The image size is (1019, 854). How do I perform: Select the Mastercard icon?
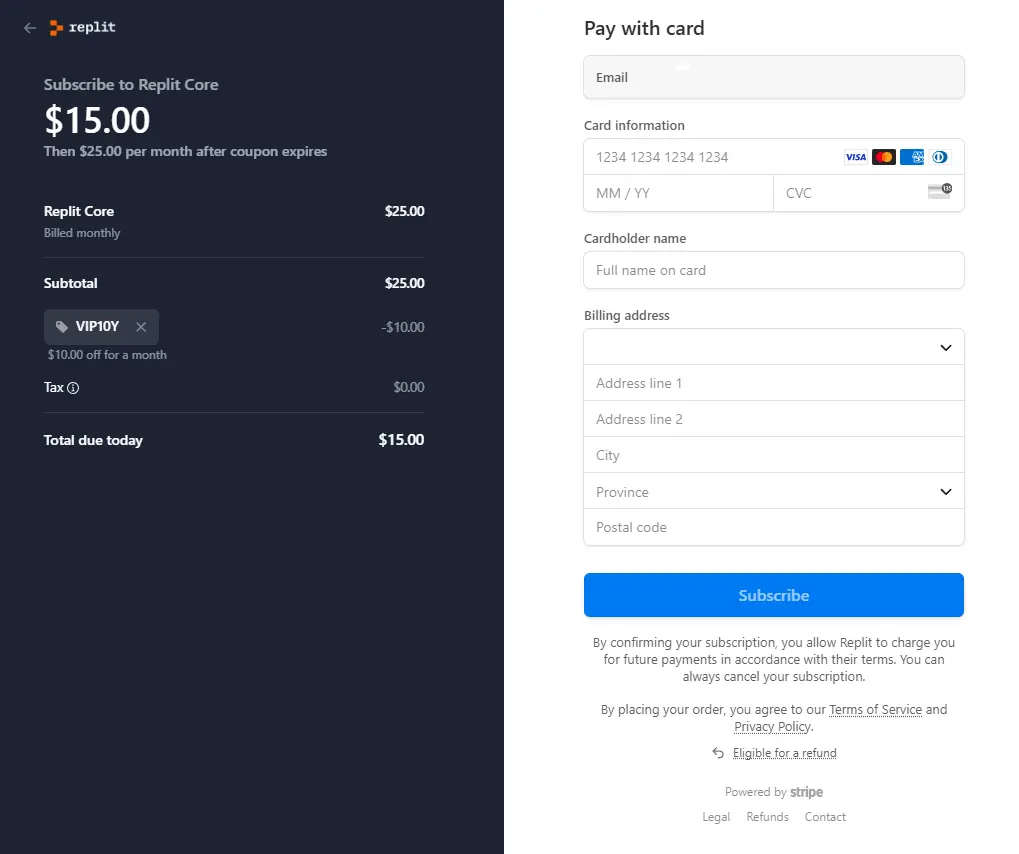(883, 157)
